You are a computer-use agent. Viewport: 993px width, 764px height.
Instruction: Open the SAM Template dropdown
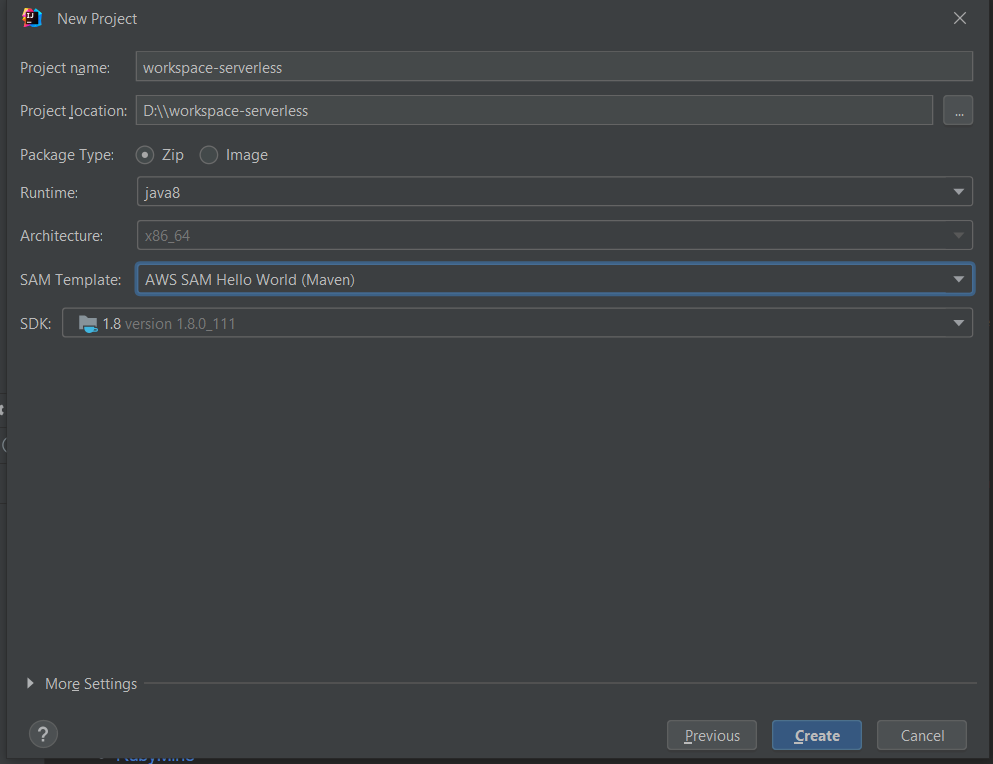point(553,279)
